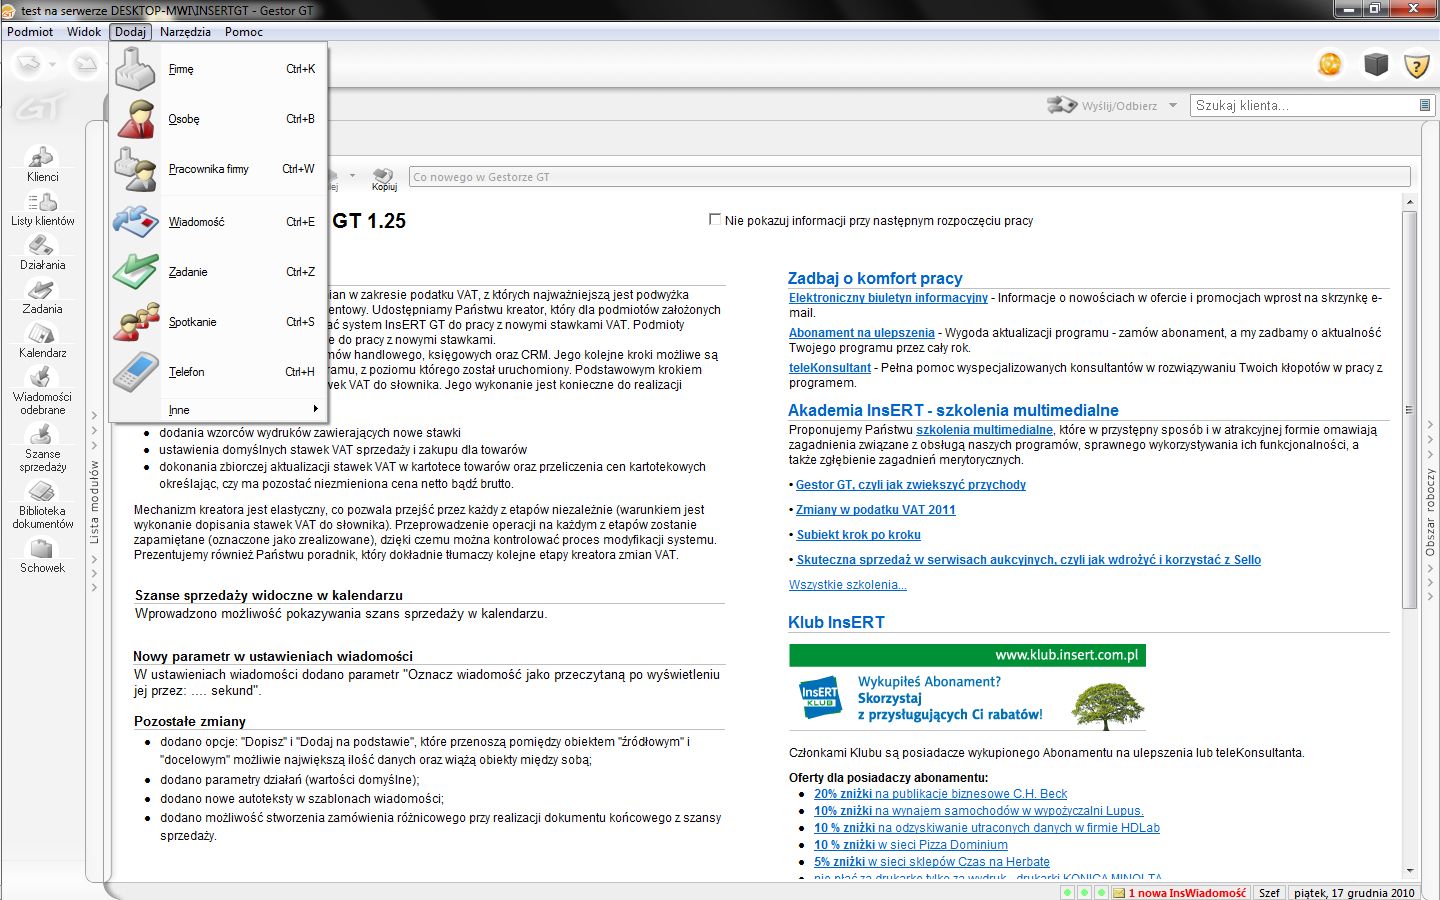Image resolution: width=1440 pixels, height=900 pixels.
Task: Click the shield help icon
Action: pyautogui.click(x=1416, y=66)
